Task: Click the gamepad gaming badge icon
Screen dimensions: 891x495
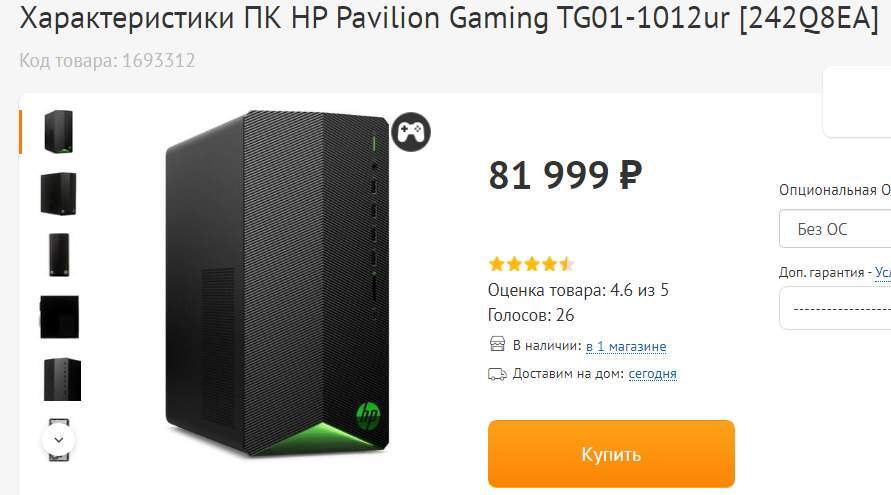Action: (411, 132)
